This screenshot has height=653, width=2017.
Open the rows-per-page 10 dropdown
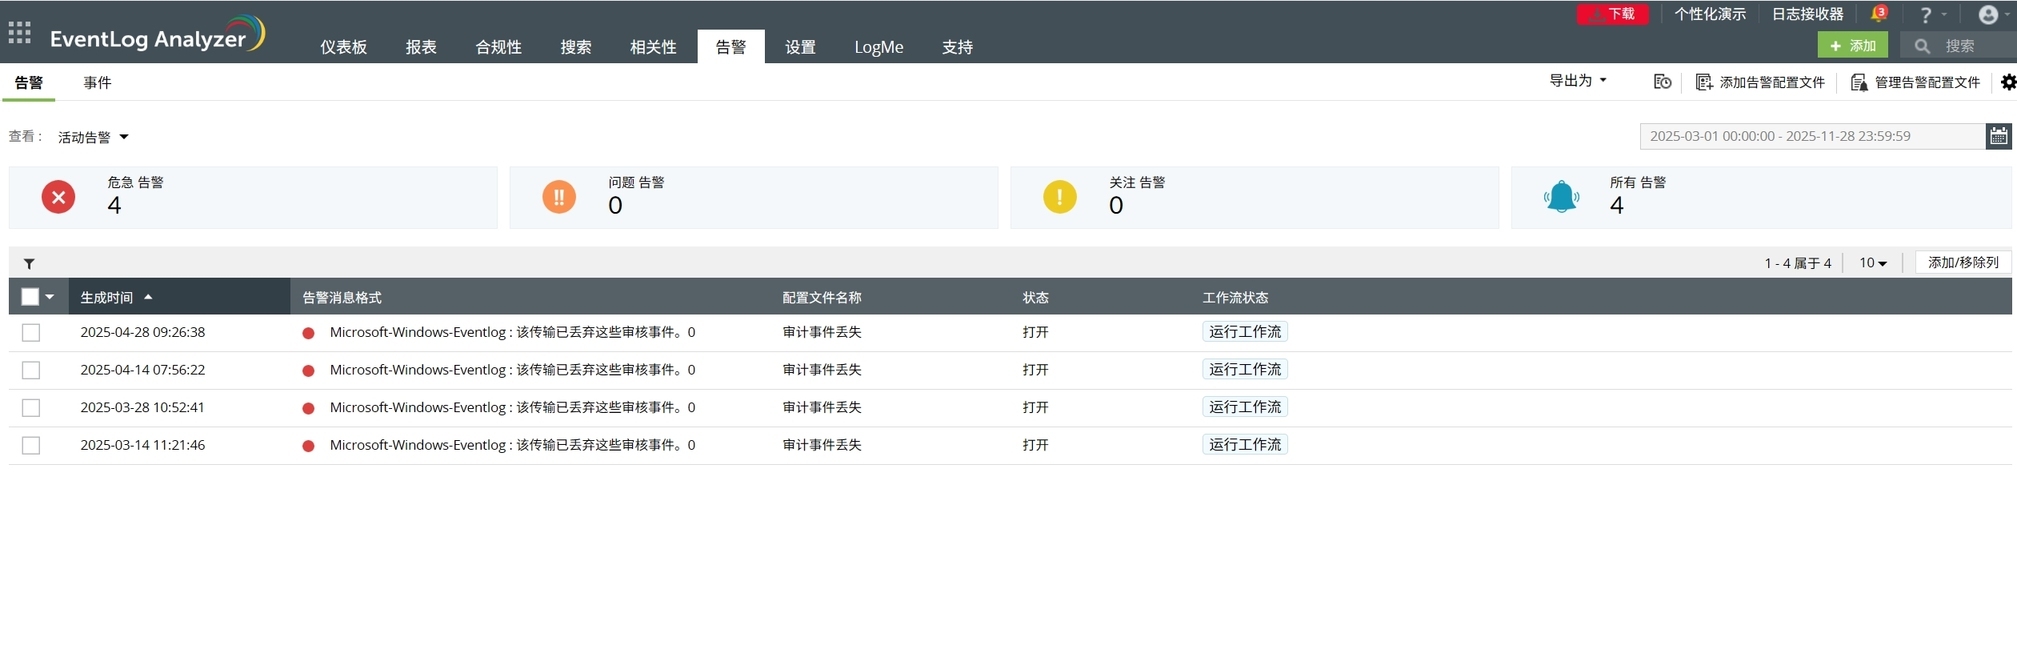tap(1873, 263)
